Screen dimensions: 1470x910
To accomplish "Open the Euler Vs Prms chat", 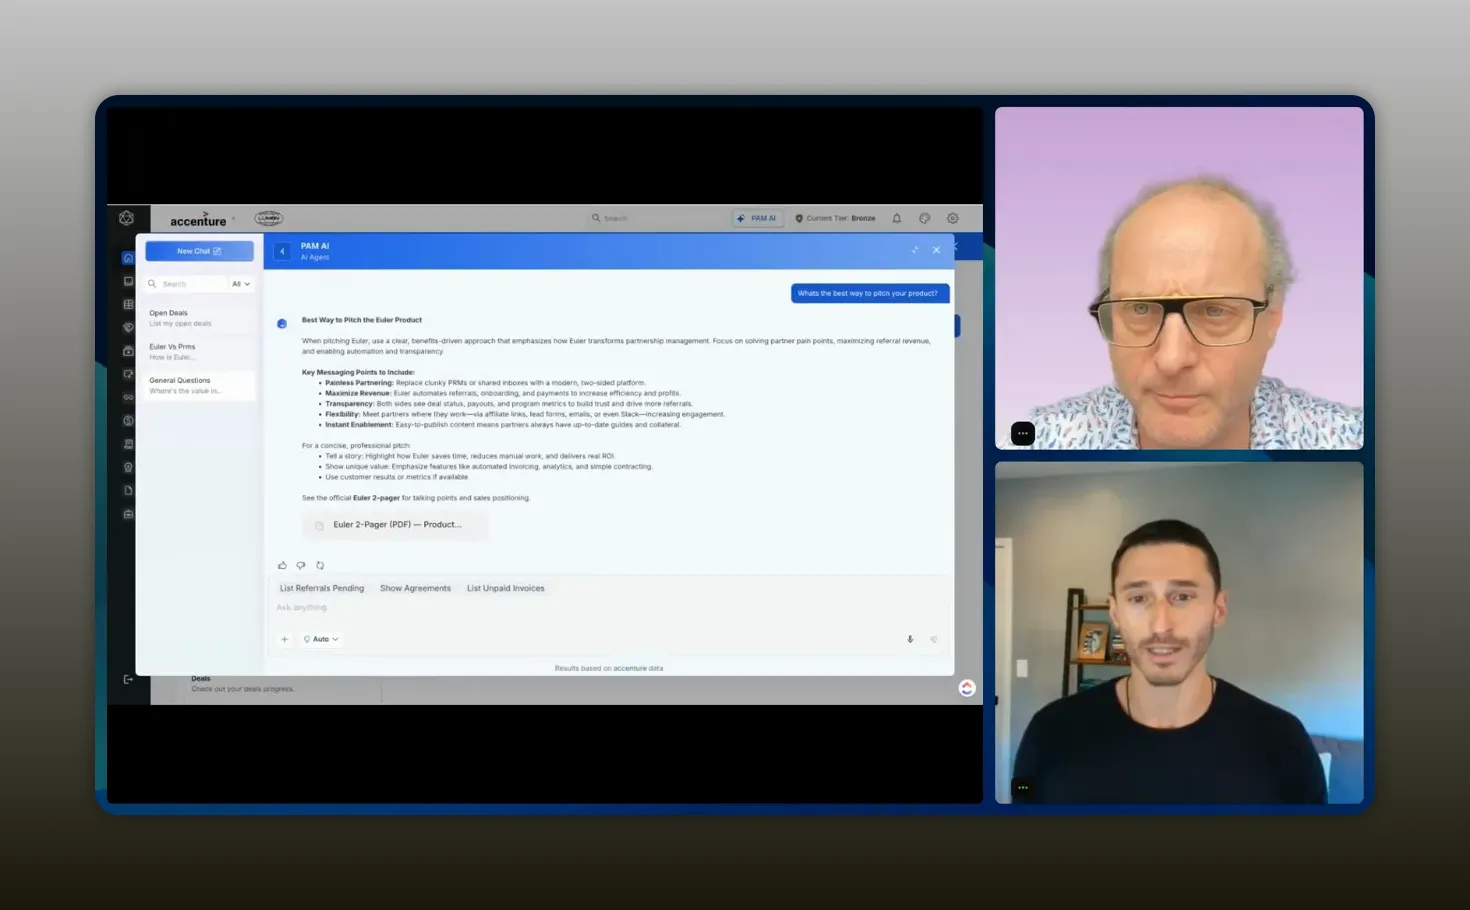I will [200, 352].
